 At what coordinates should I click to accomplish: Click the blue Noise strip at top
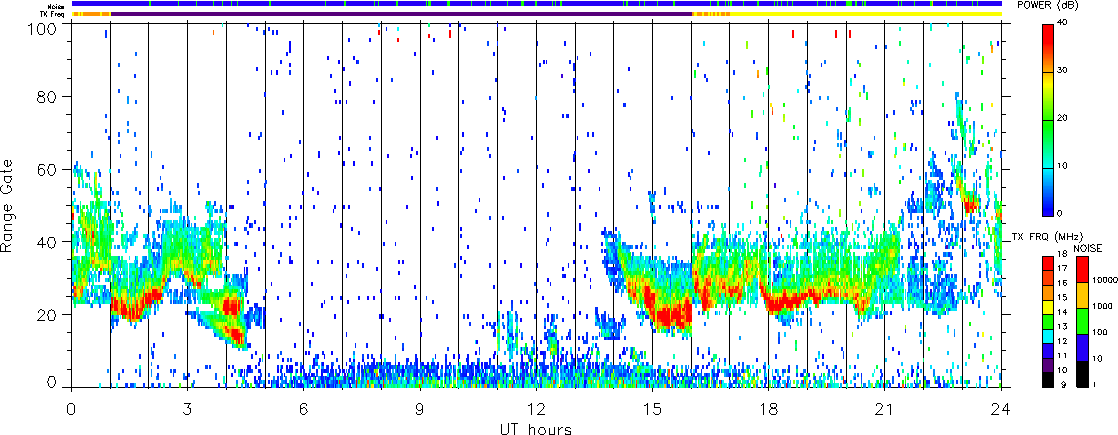[536, 4]
